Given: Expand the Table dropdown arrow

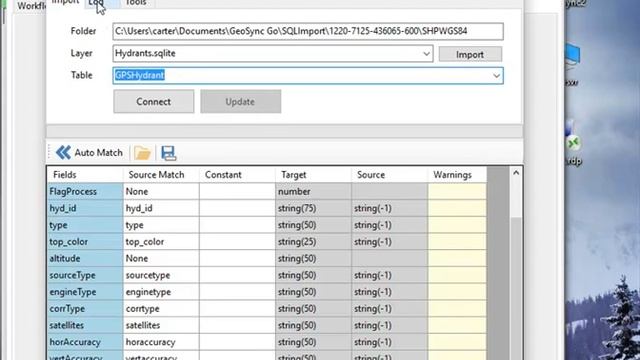Looking at the screenshot, I should coord(496,76).
